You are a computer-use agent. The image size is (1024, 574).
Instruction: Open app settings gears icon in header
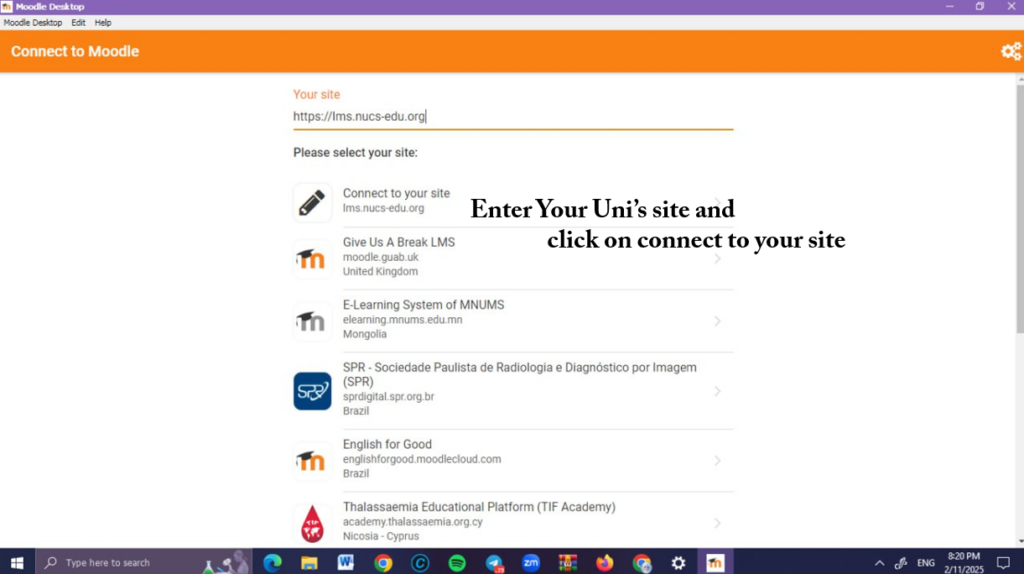pos(1011,51)
